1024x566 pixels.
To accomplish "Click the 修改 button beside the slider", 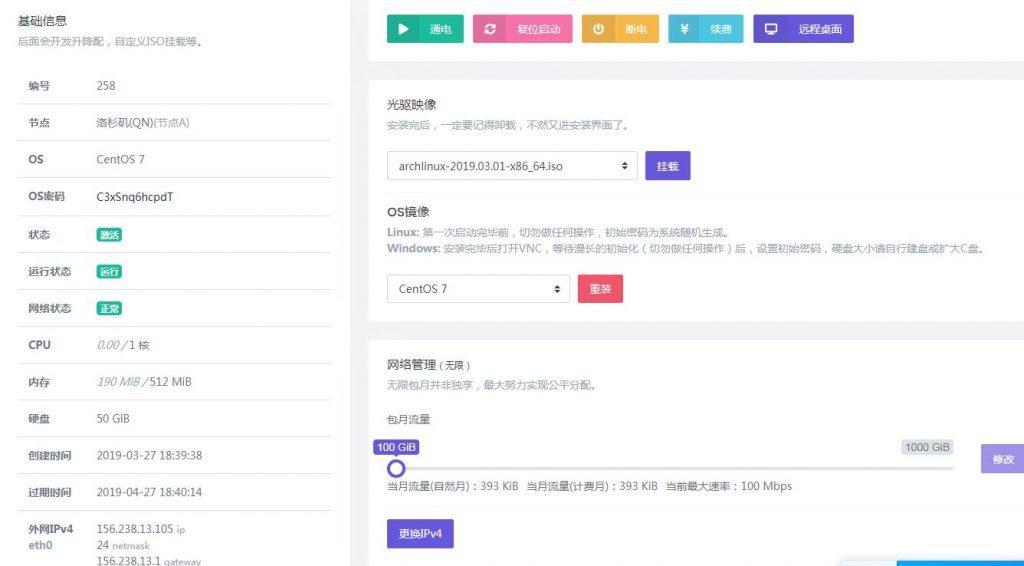I will 1002,459.
